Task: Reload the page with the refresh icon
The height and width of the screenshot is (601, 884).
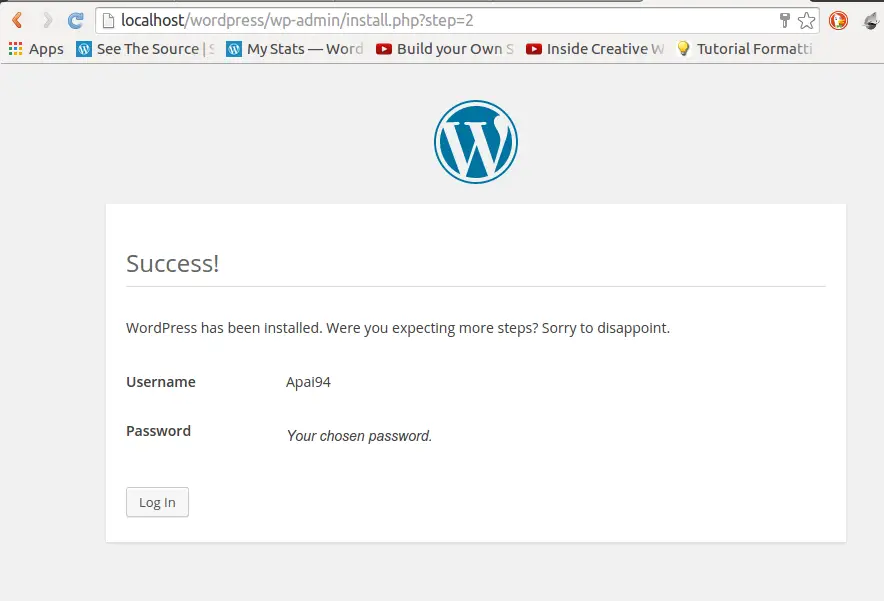Action: [x=76, y=20]
